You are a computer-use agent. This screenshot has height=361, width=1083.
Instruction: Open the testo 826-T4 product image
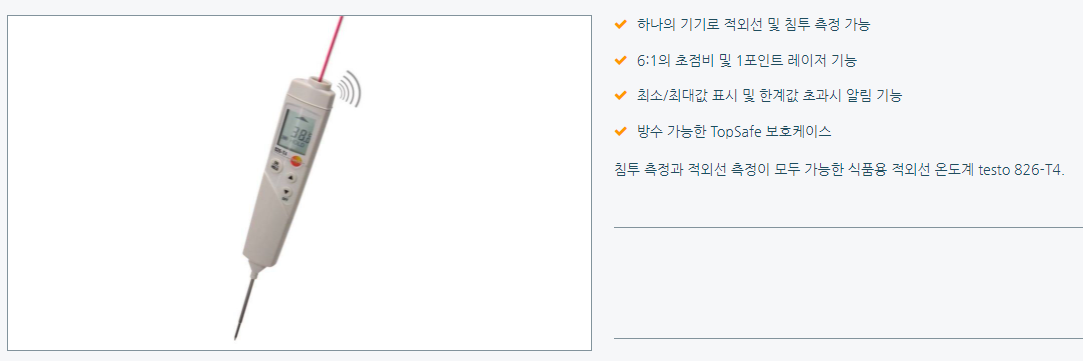click(x=299, y=183)
